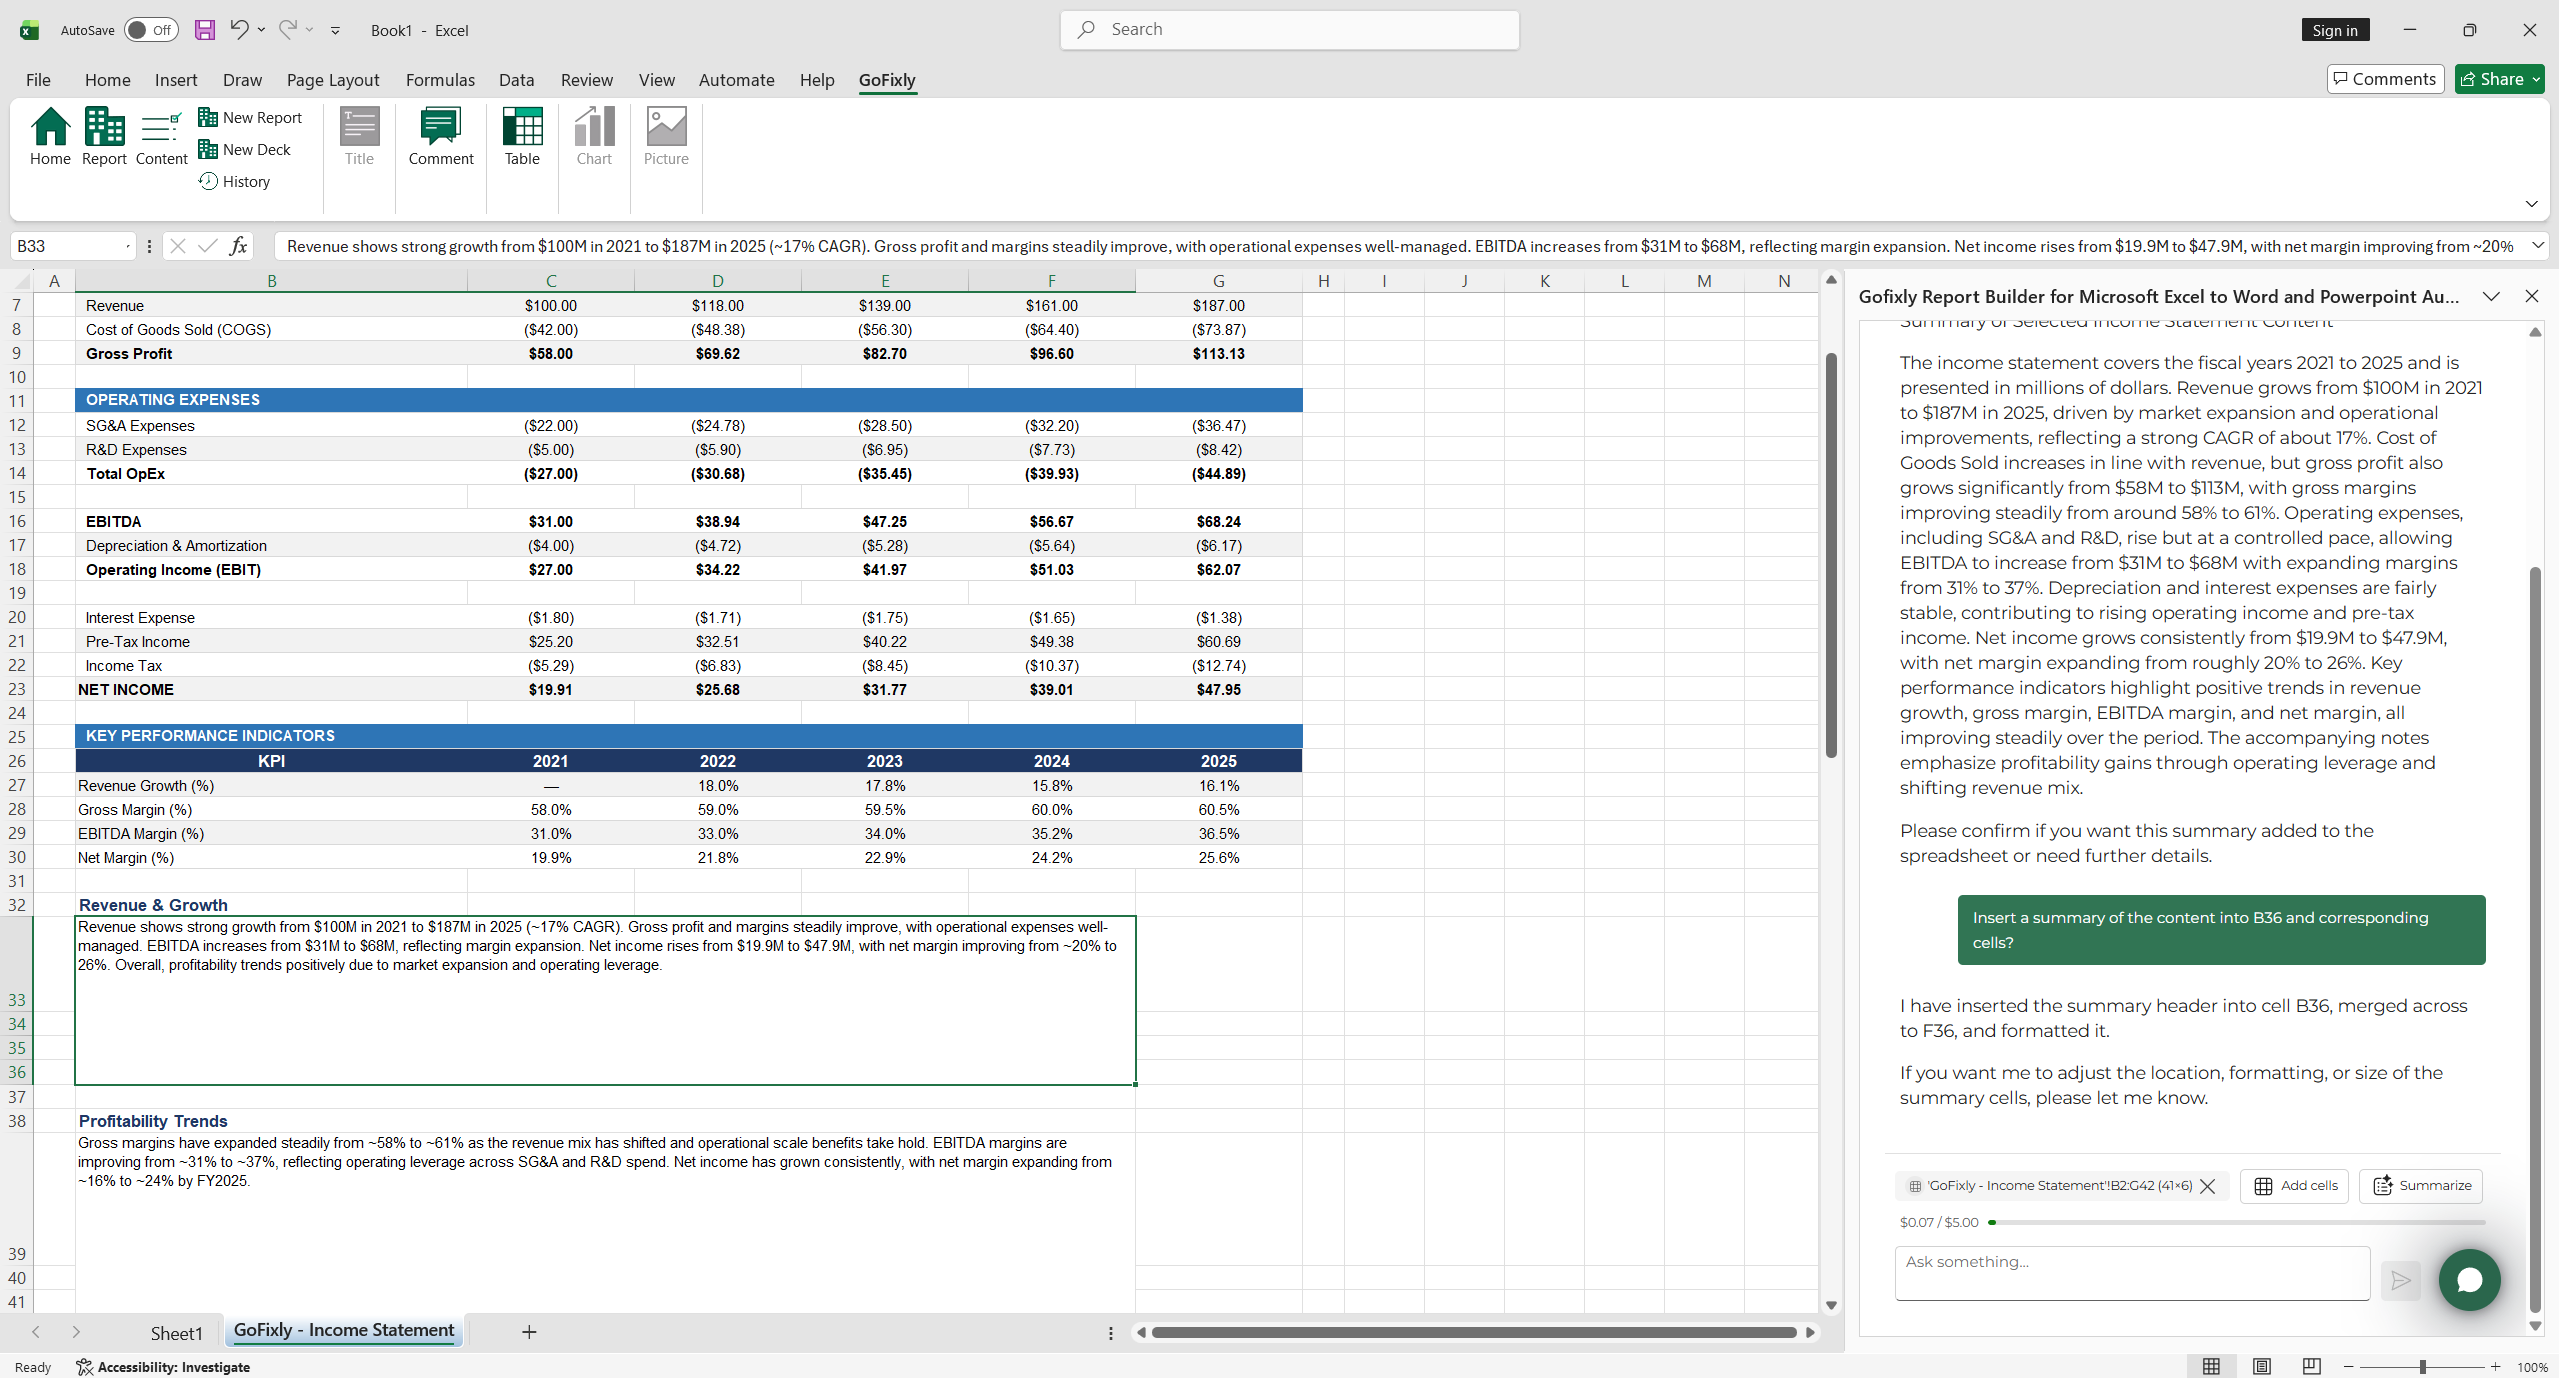The width and height of the screenshot is (2559, 1378).
Task: Open the Share button dropdown
Action: pyautogui.click(x=2536, y=80)
